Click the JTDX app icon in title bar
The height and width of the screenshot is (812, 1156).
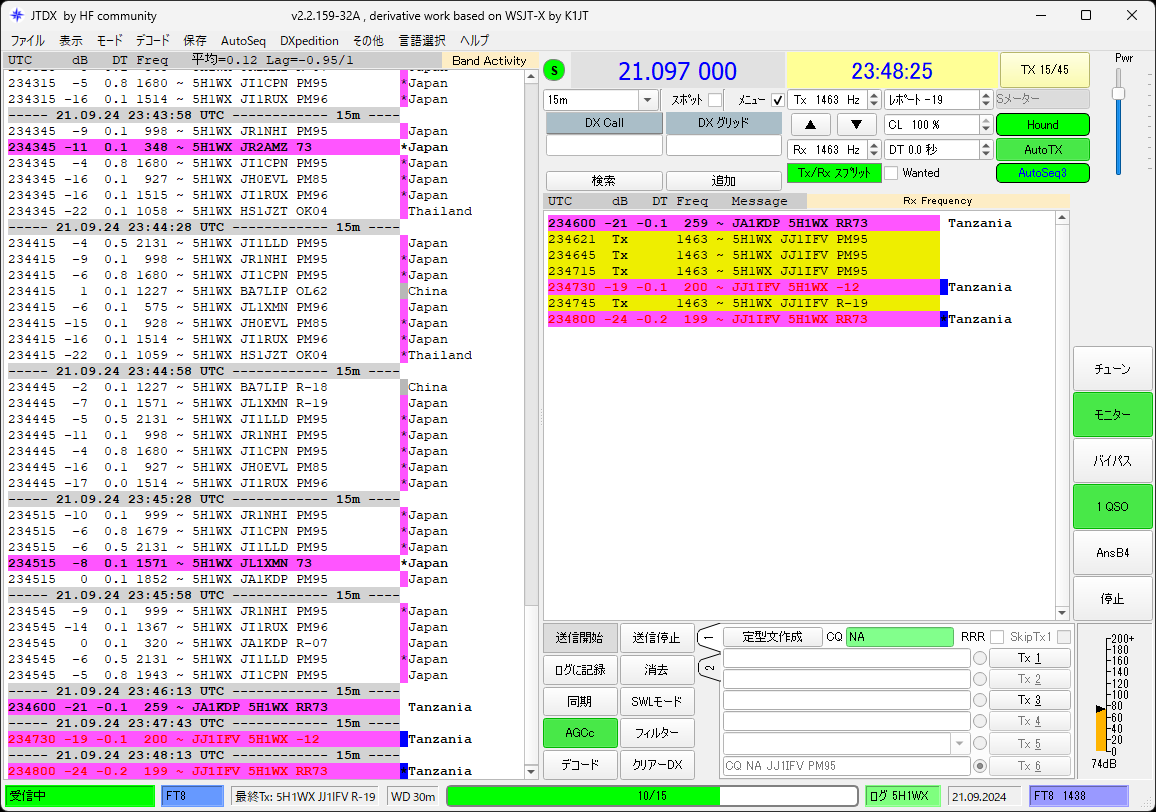pos(16,15)
